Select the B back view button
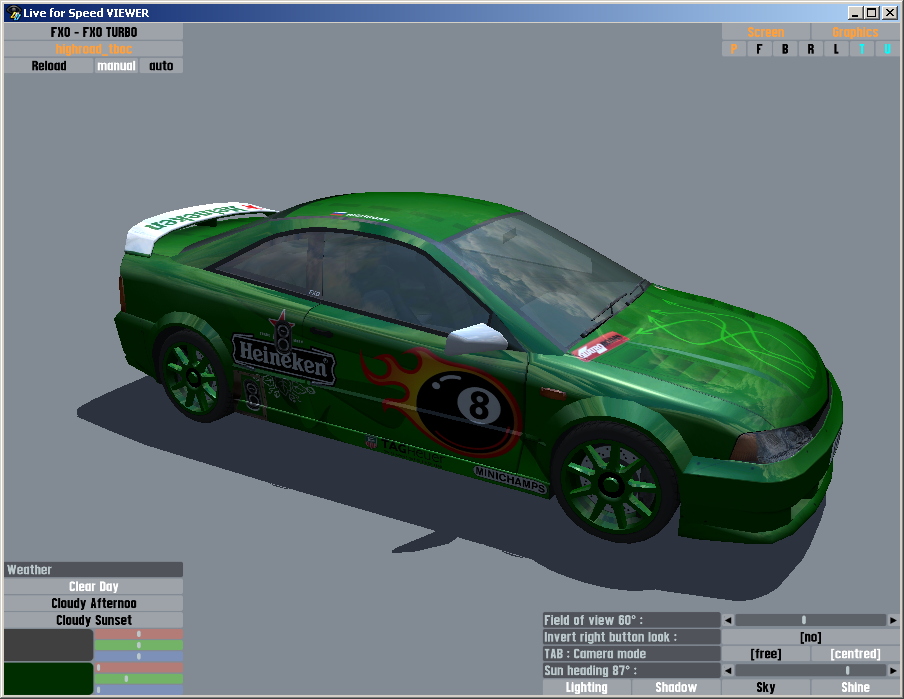The height and width of the screenshot is (699, 904). pos(785,49)
